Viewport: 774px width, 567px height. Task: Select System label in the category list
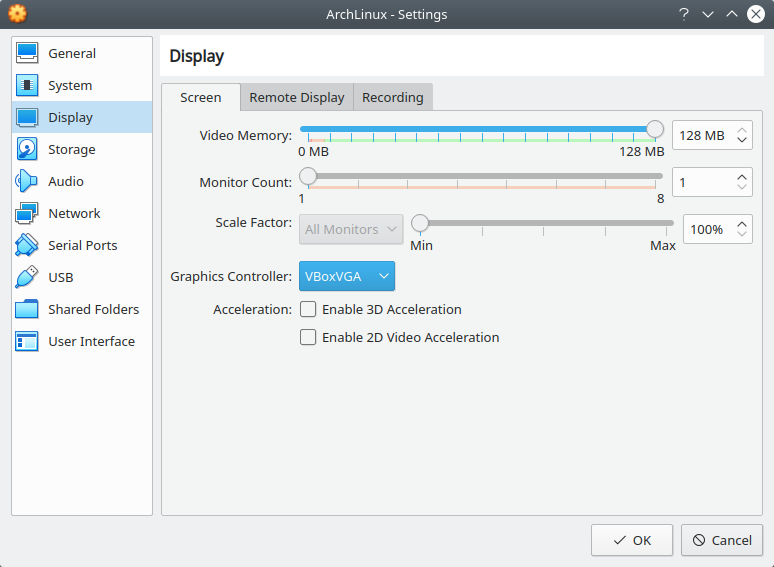click(x=70, y=86)
